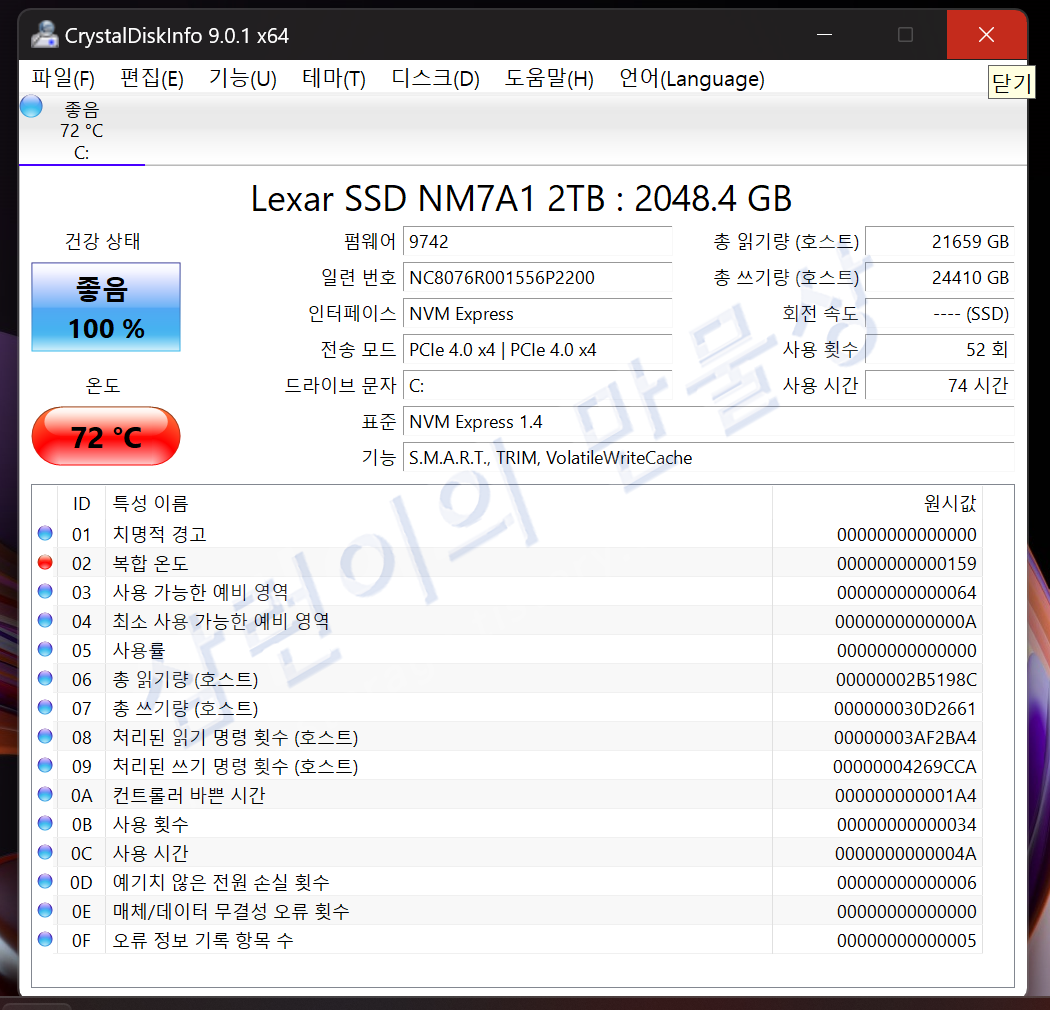This screenshot has height=1010, width=1050.
Task: Select 예기치 않은 전원 손실 횟수 row
Action: pos(508,882)
